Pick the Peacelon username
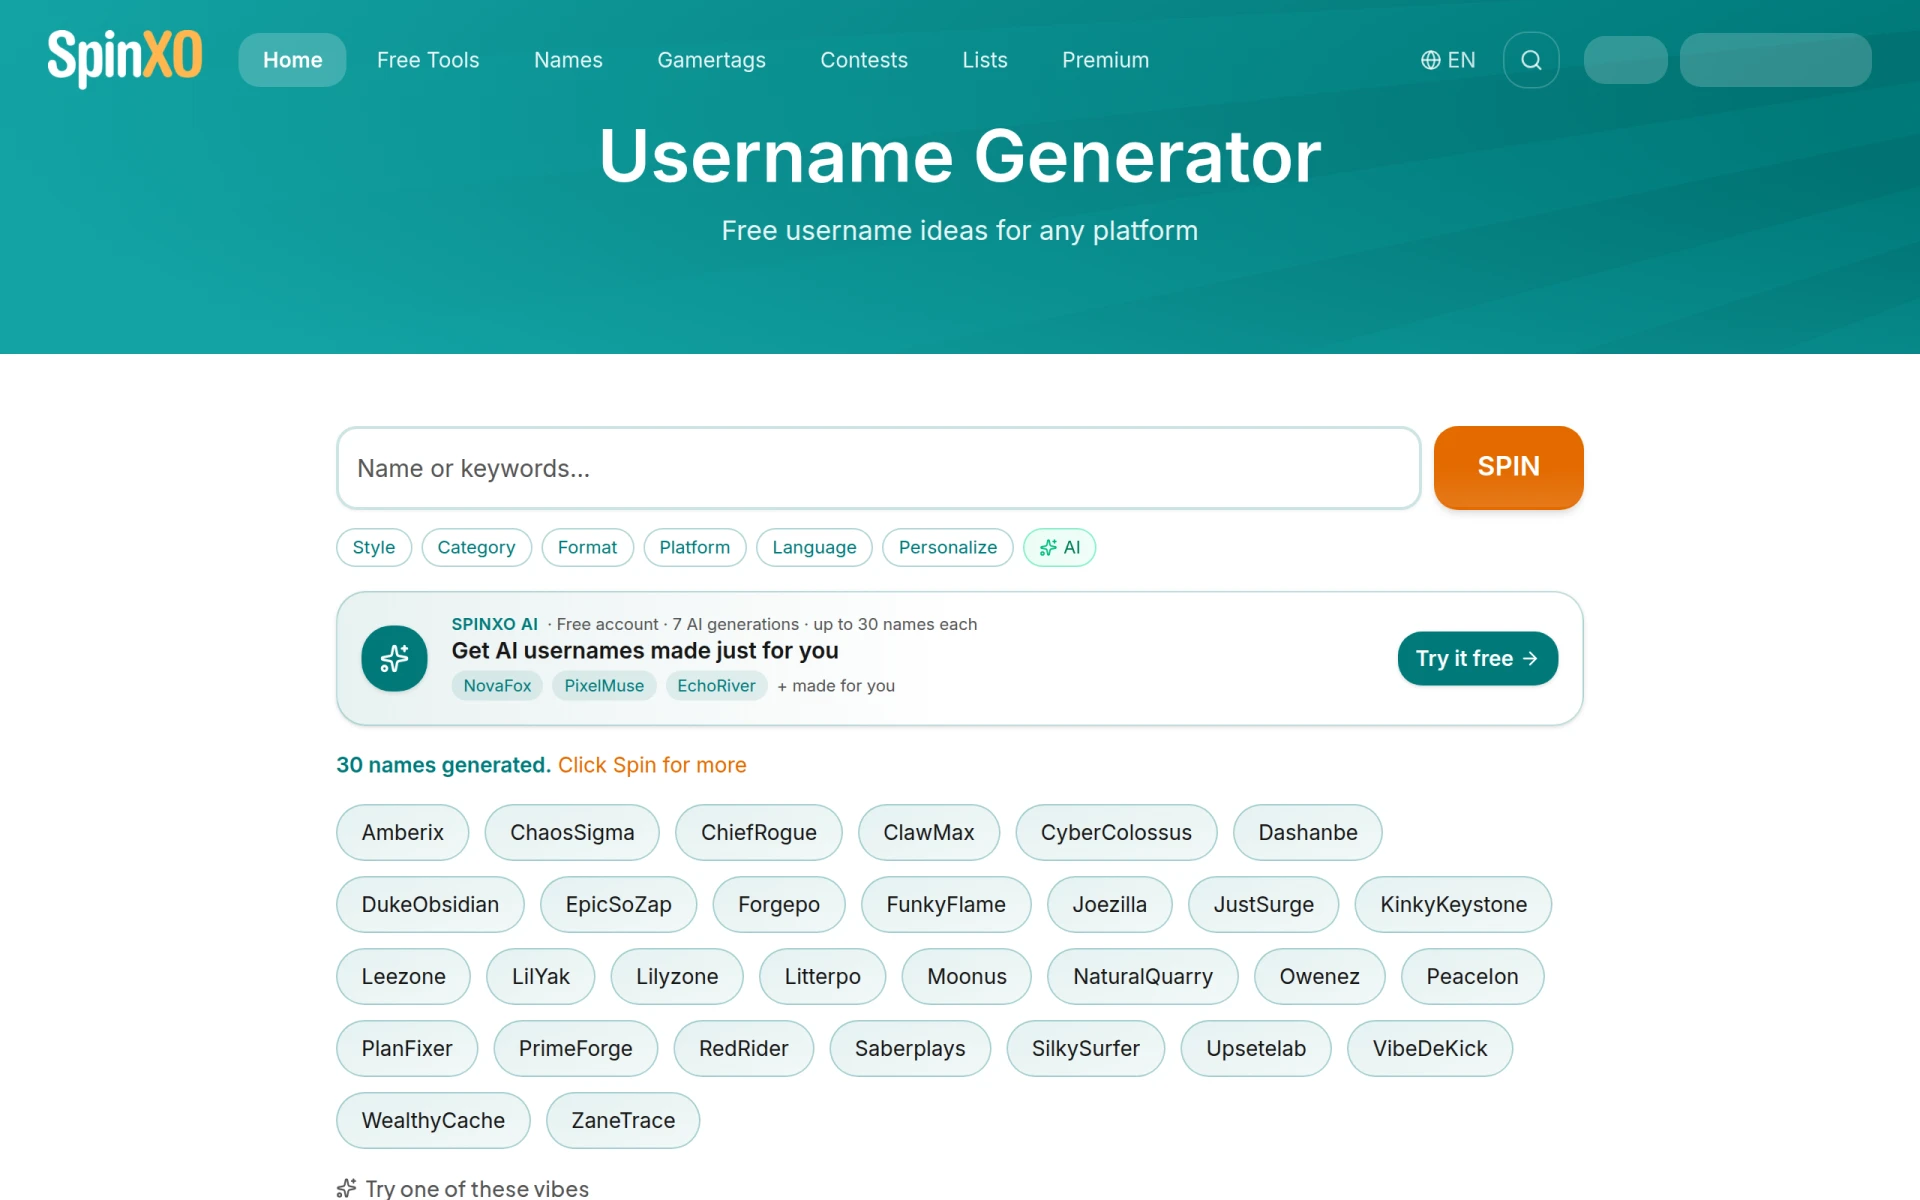 pos(1472,976)
